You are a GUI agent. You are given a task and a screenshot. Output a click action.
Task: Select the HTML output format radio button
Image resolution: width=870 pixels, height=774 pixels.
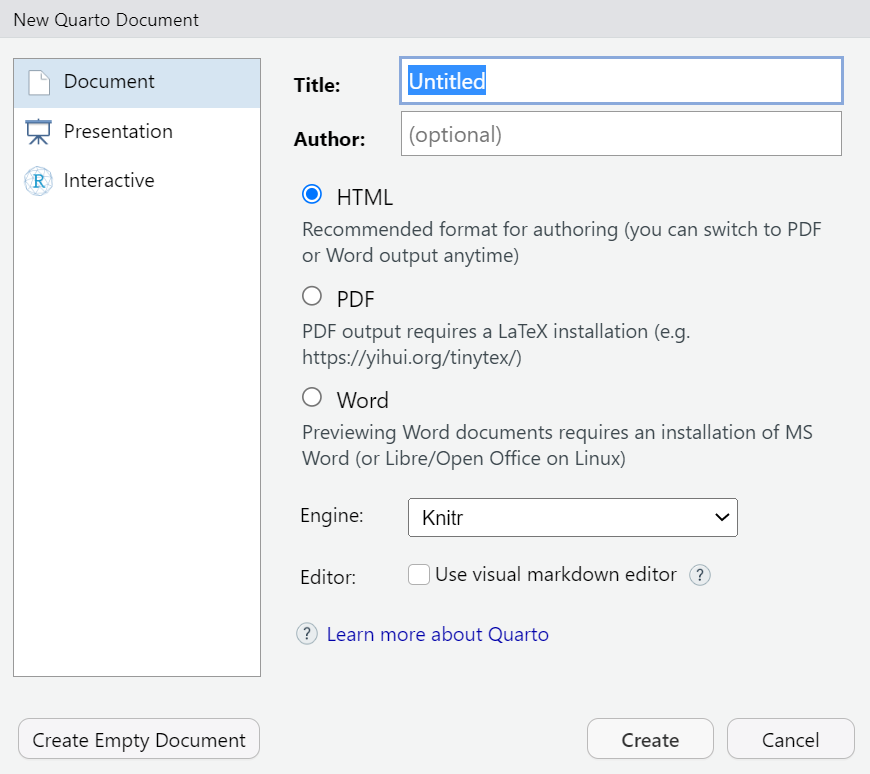pos(312,195)
